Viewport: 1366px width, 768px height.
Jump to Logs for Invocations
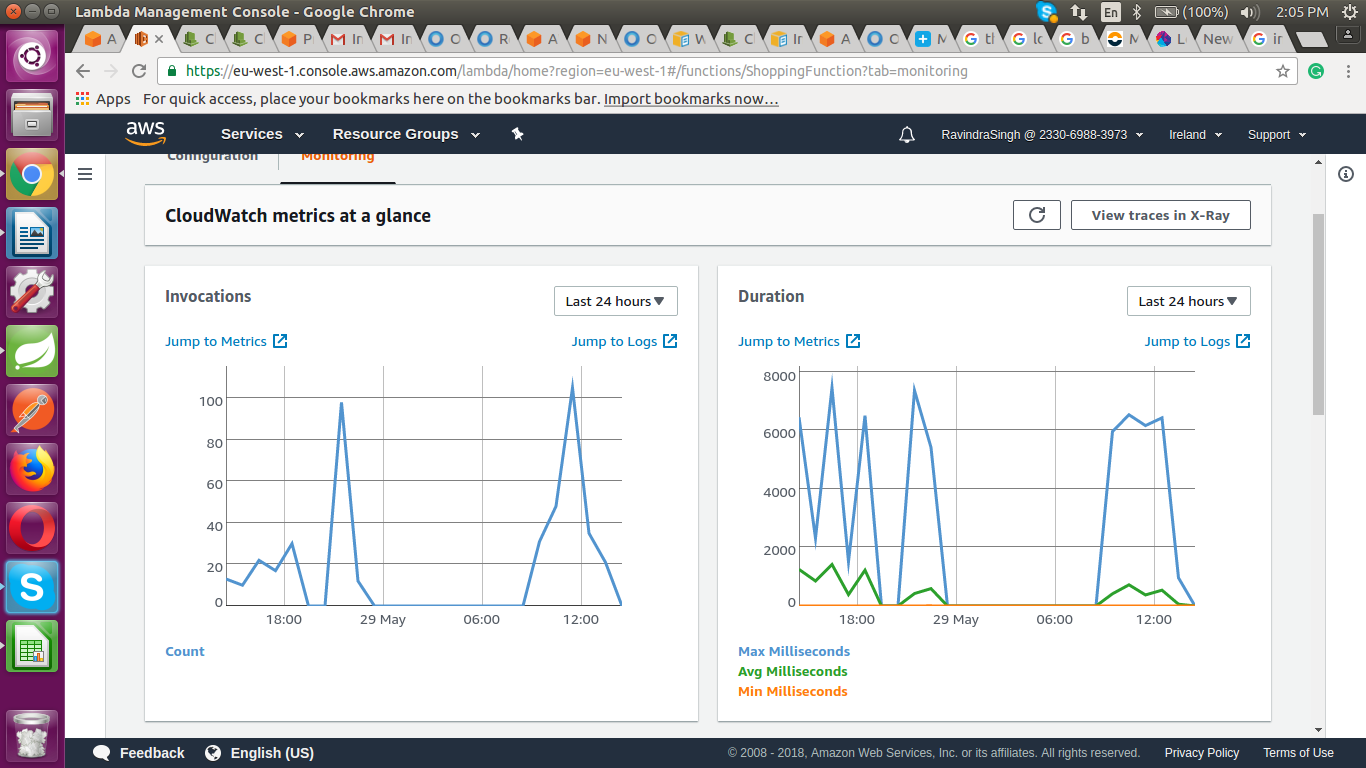click(624, 341)
